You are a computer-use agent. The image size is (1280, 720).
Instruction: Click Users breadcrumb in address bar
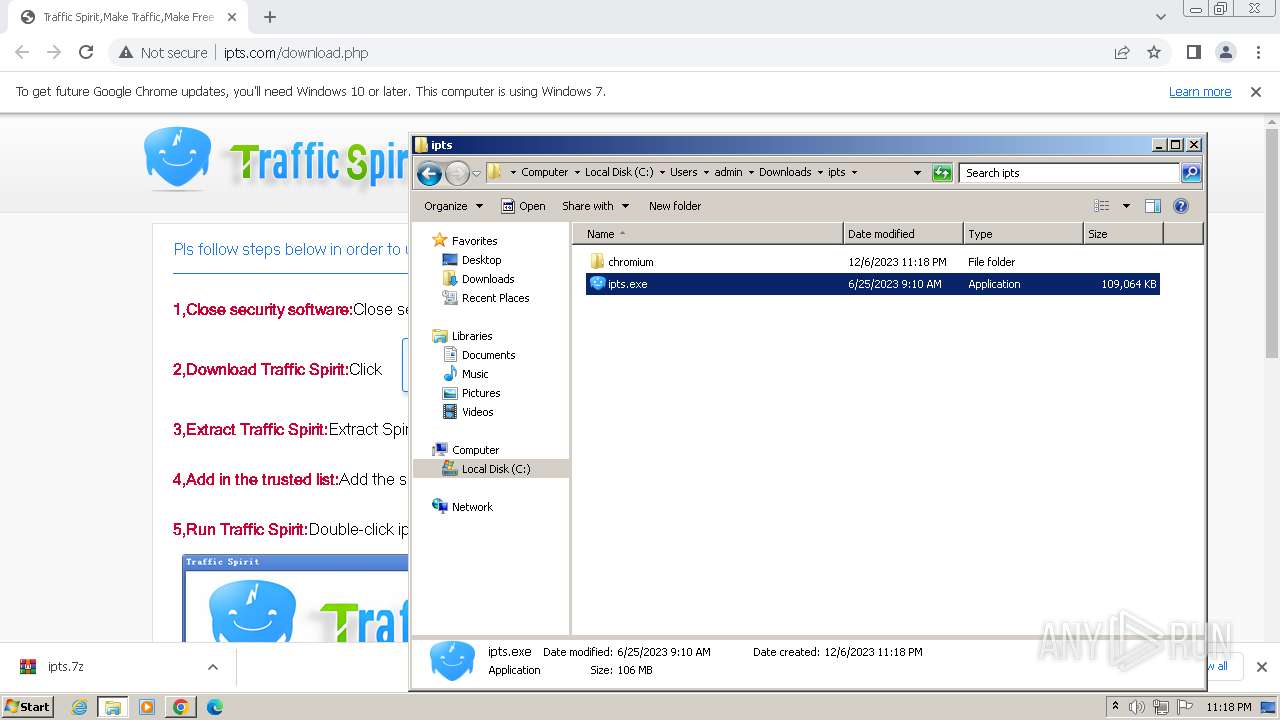(x=684, y=172)
